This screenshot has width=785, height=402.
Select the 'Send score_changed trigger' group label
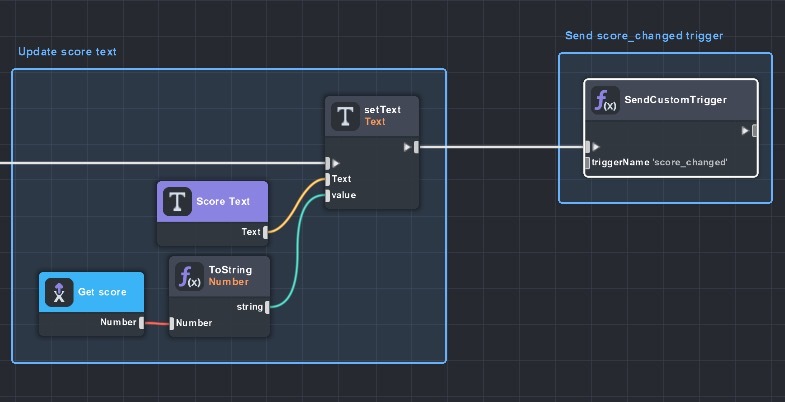pyautogui.click(x=643, y=36)
